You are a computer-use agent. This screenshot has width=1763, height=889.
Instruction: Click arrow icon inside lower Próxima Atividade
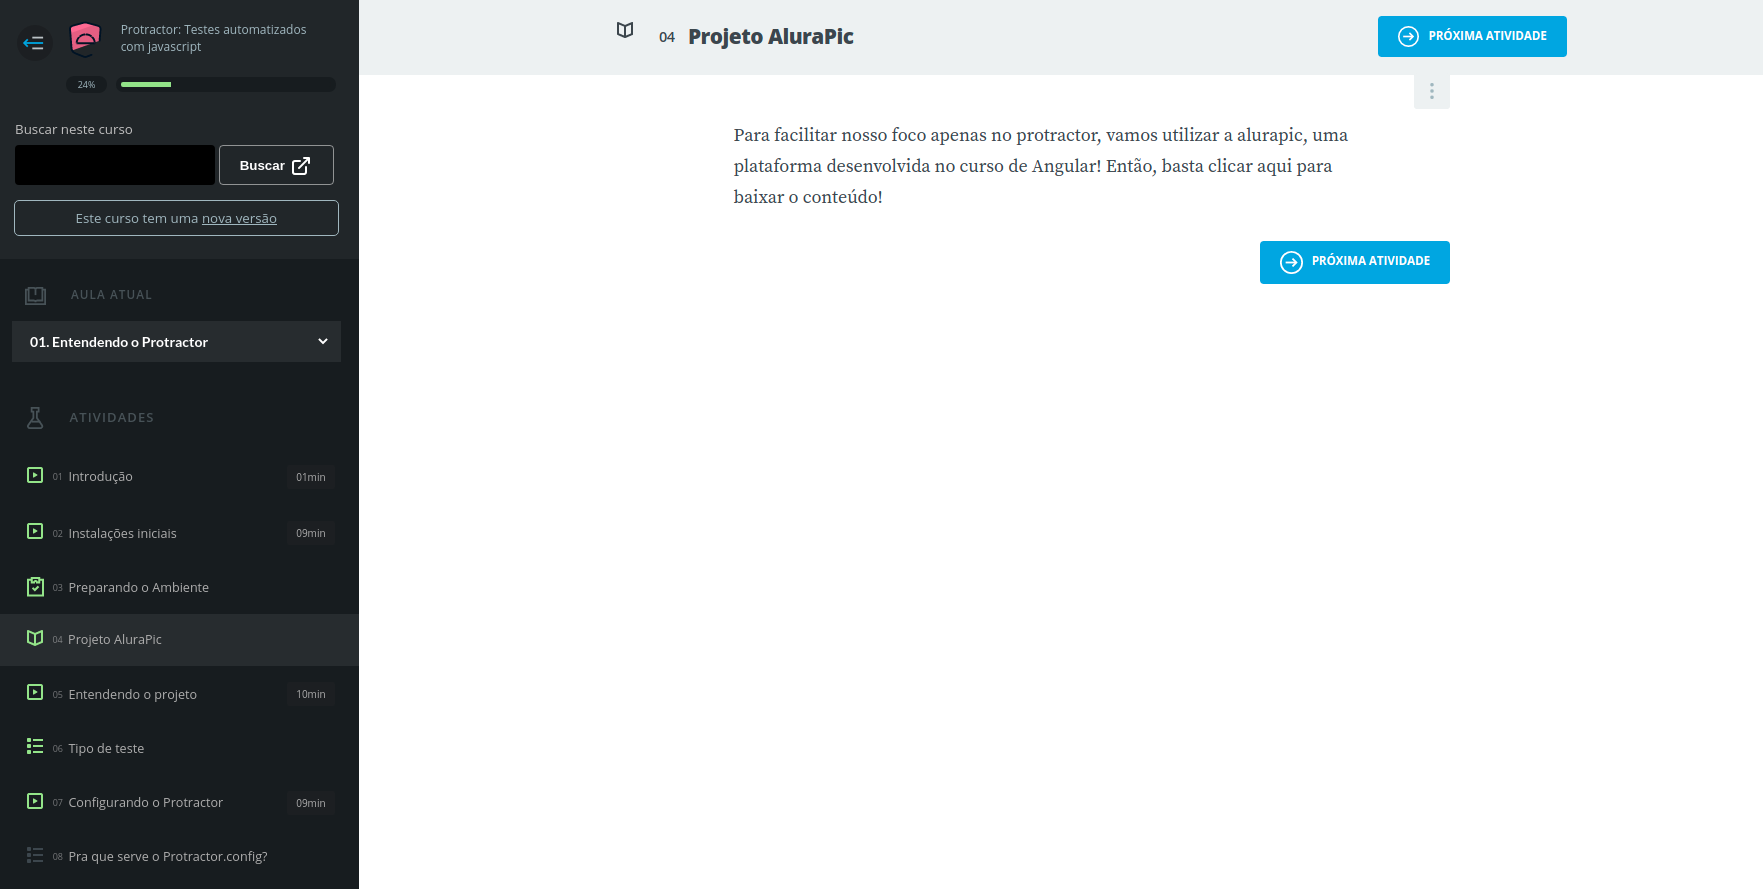pyautogui.click(x=1291, y=262)
